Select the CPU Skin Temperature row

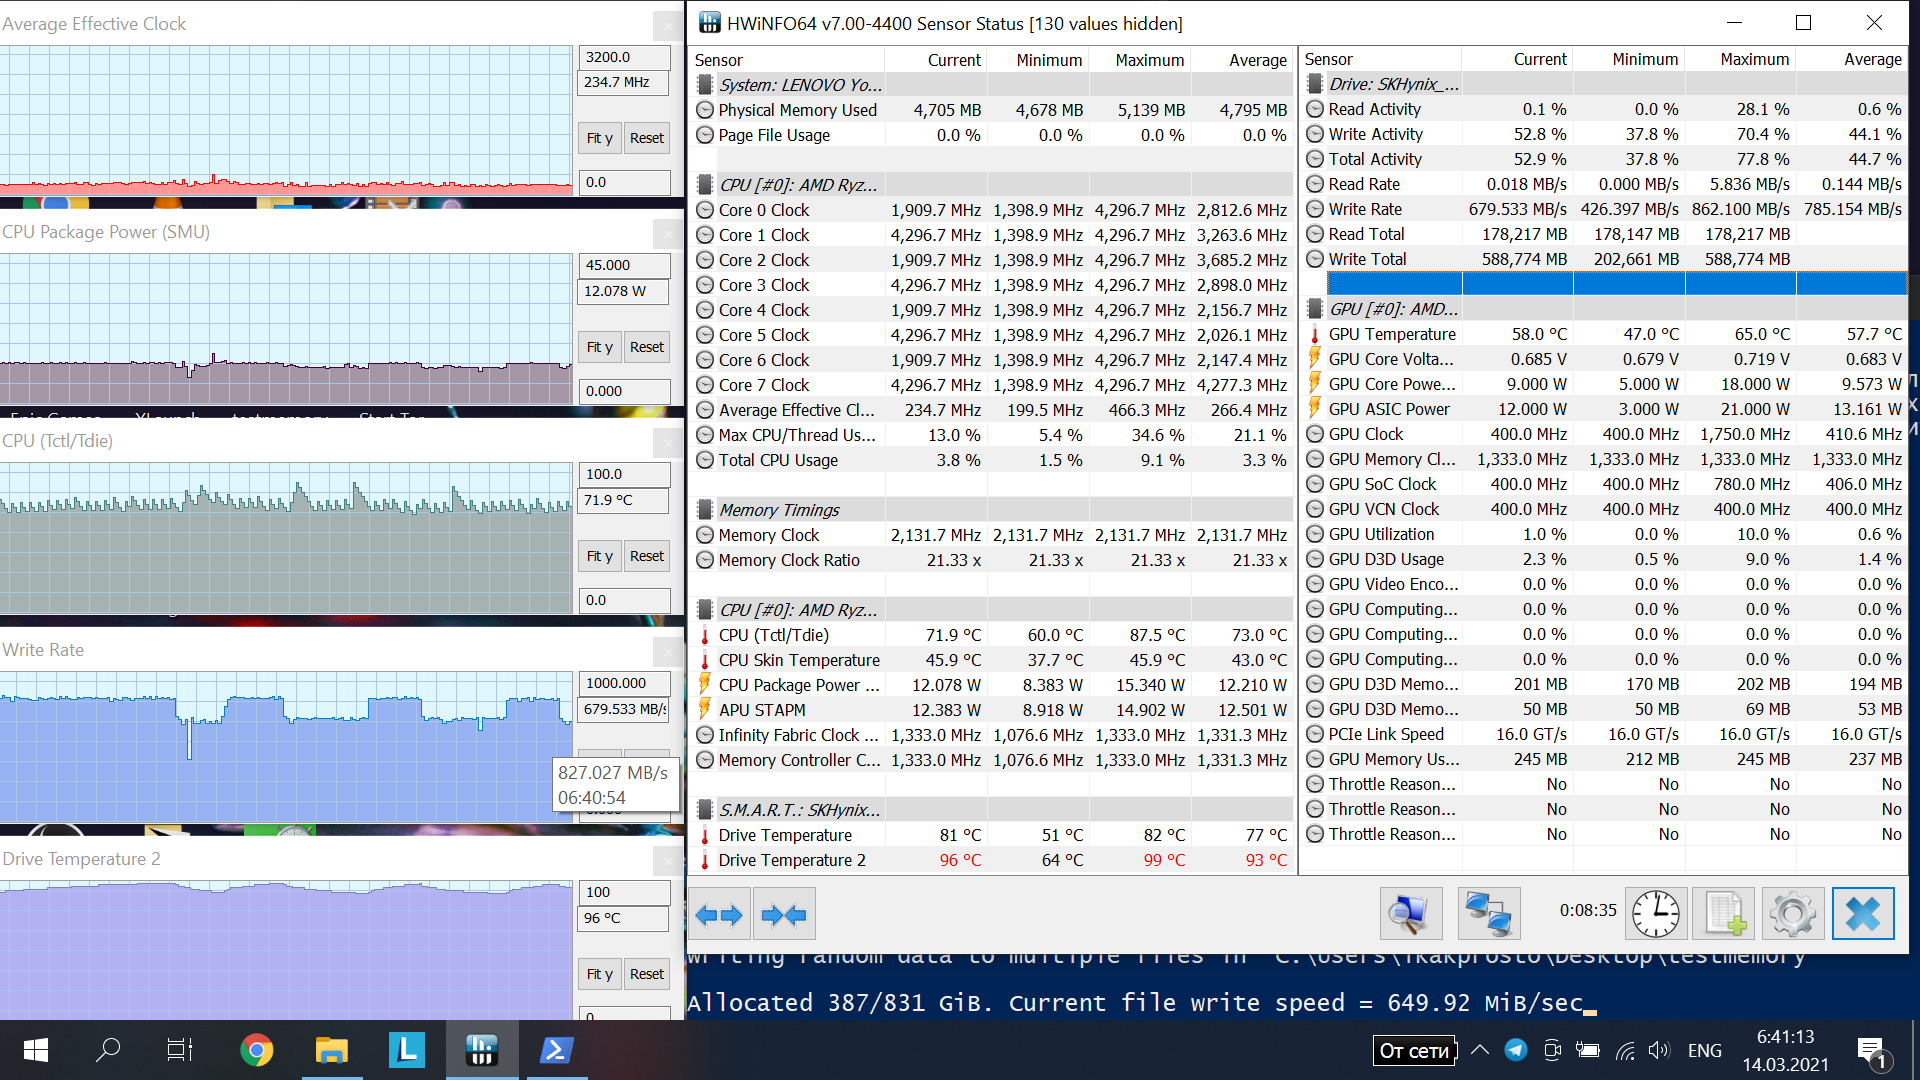(991, 660)
